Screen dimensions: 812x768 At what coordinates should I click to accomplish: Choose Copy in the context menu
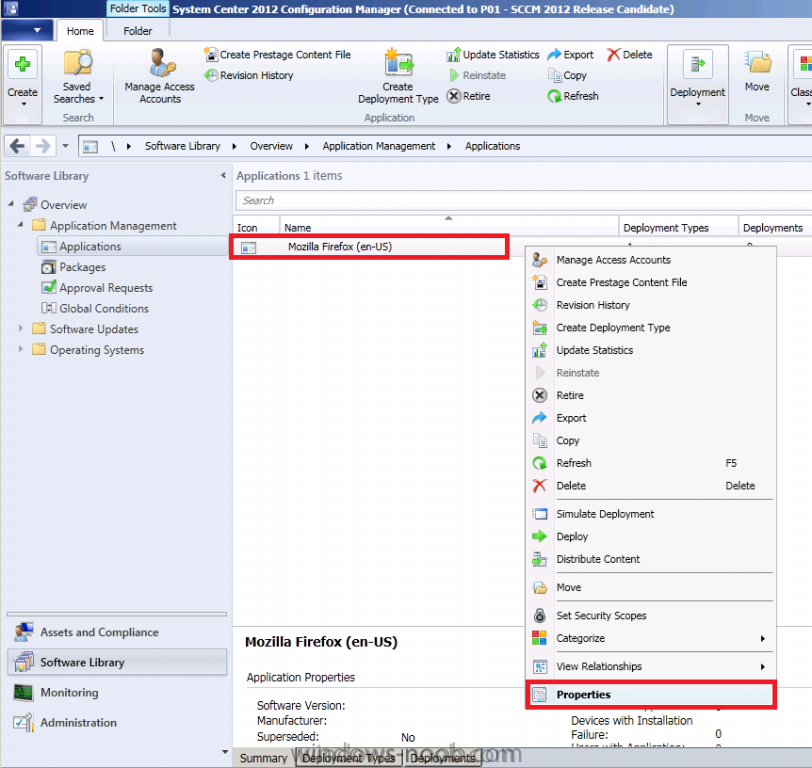click(x=651, y=441)
